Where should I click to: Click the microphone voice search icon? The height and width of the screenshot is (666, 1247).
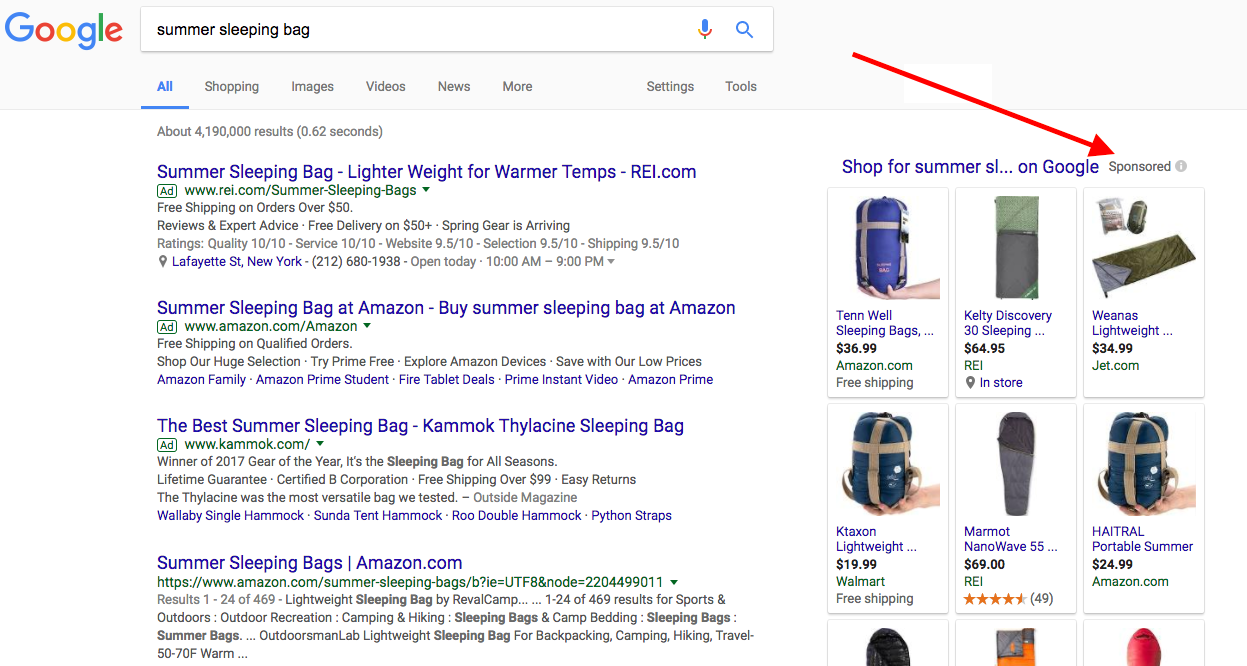(705, 30)
